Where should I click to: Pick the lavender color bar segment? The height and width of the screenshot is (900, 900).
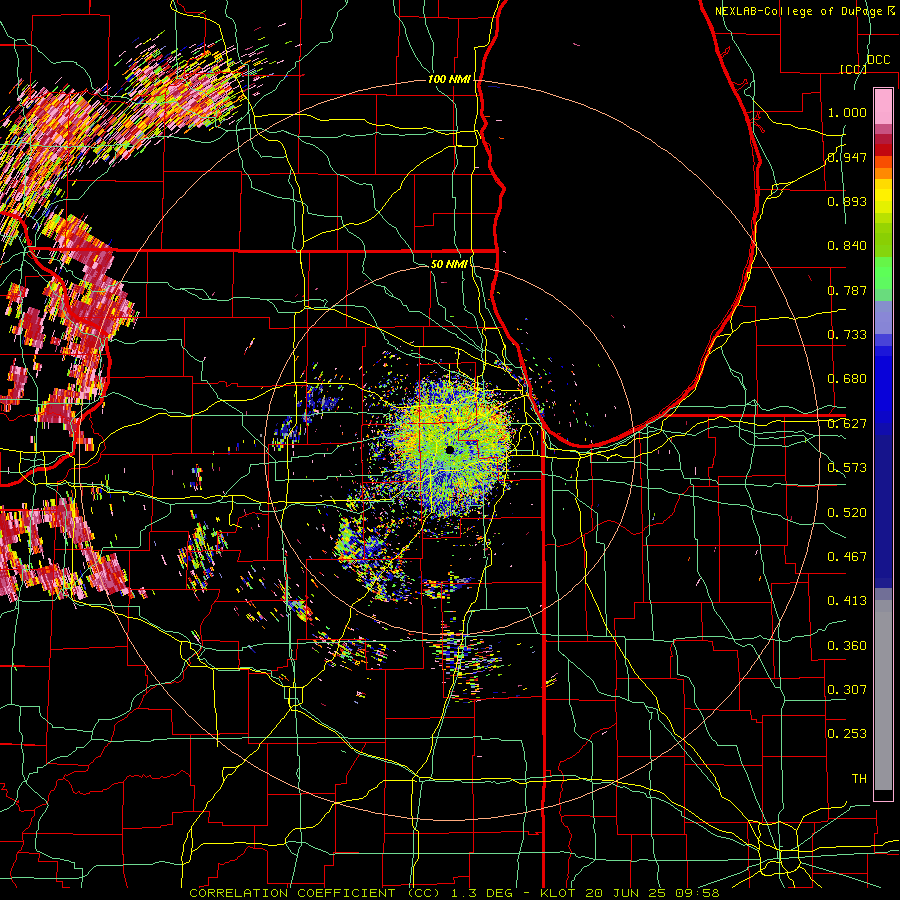(883, 317)
